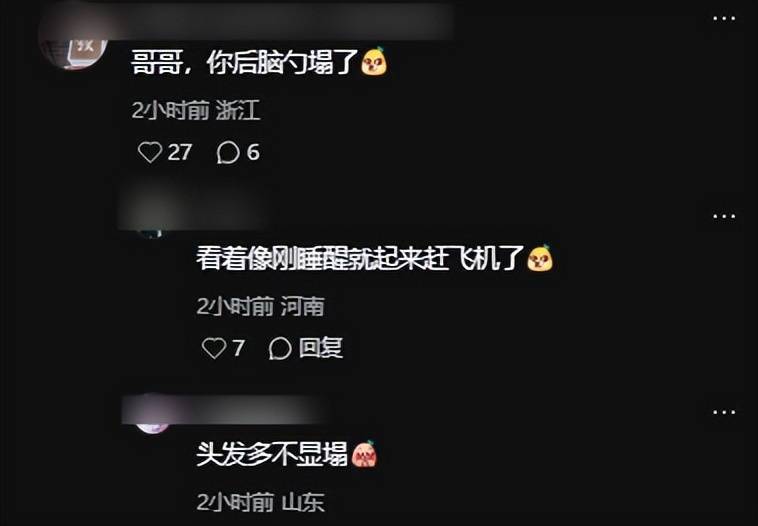Click the blurred username above the 山东 comment

222,409
